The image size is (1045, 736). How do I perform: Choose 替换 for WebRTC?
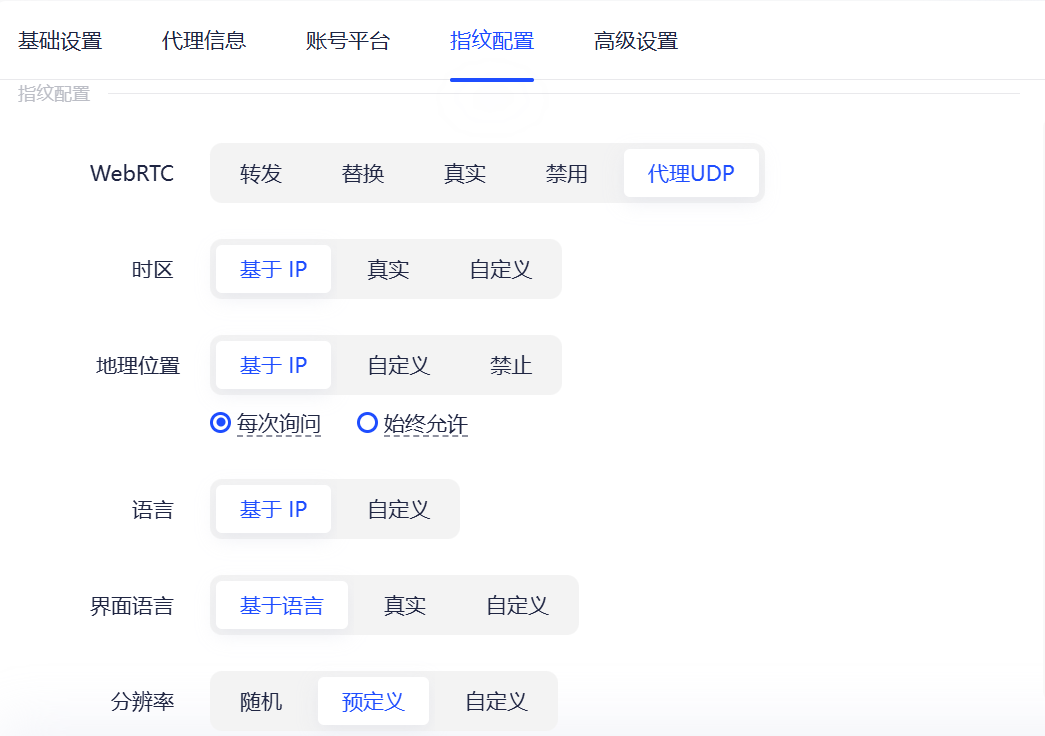pos(363,173)
